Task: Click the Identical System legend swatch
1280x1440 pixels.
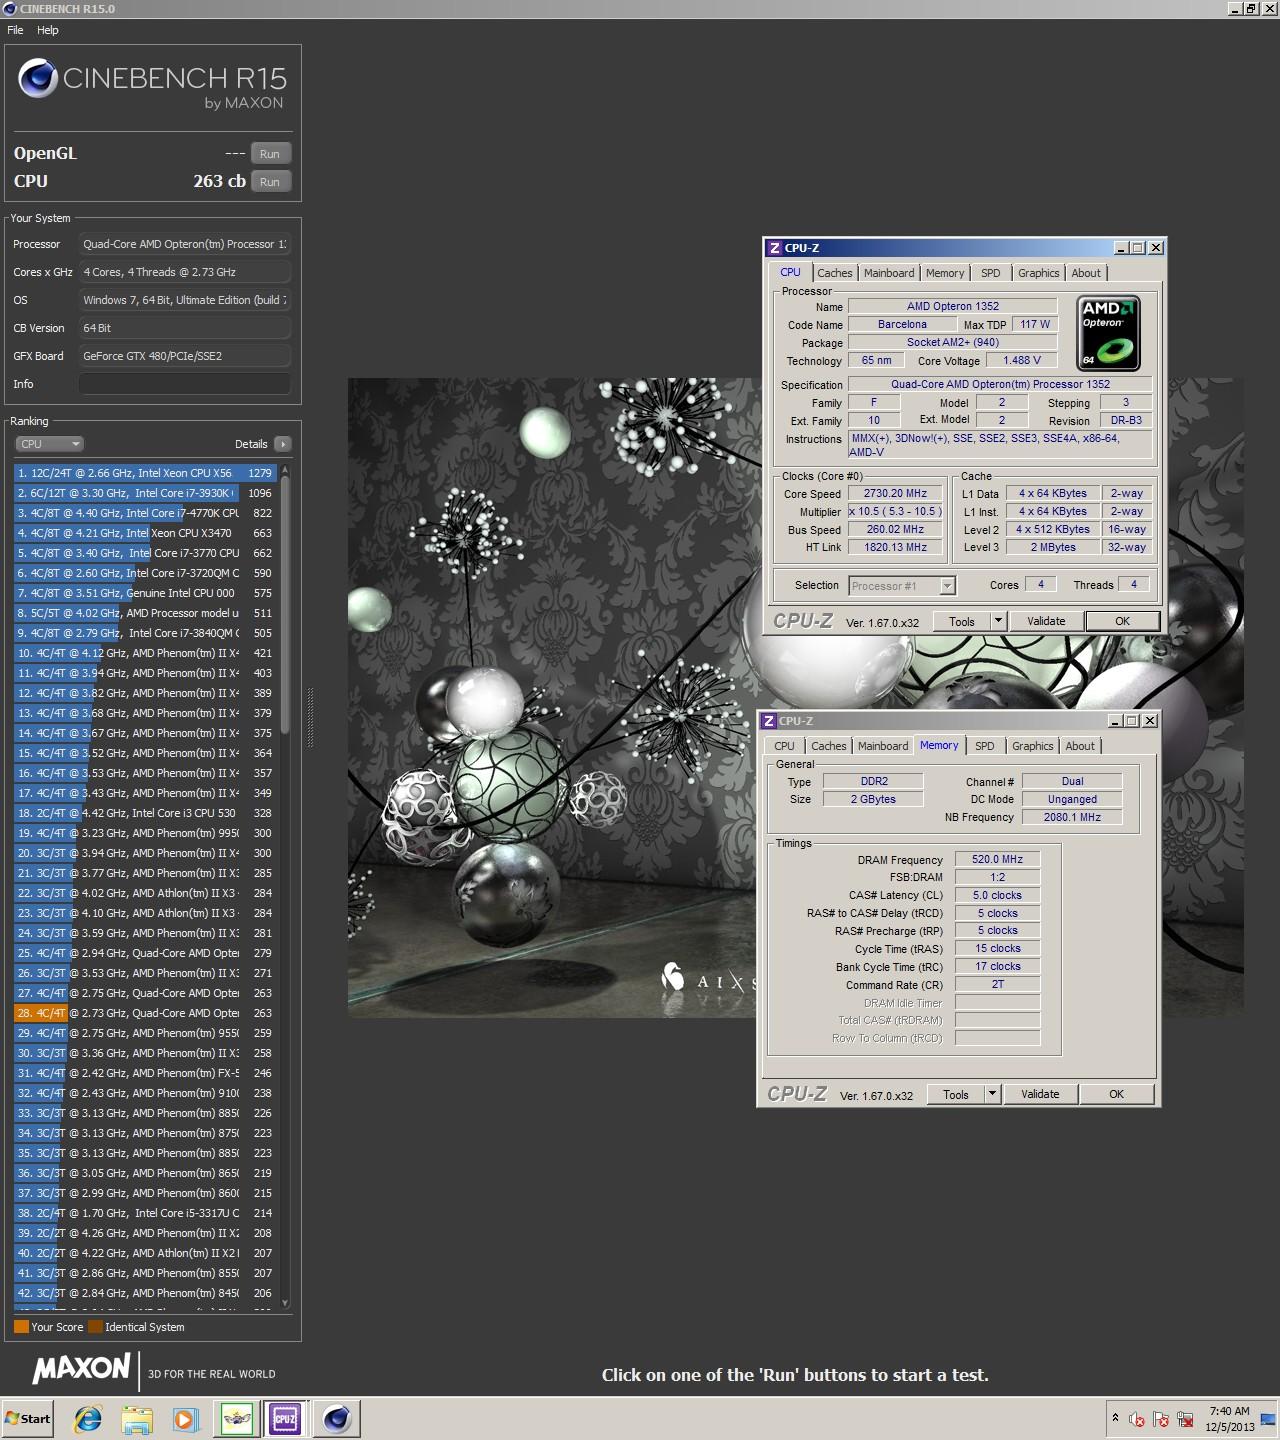Action: pos(95,1327)
